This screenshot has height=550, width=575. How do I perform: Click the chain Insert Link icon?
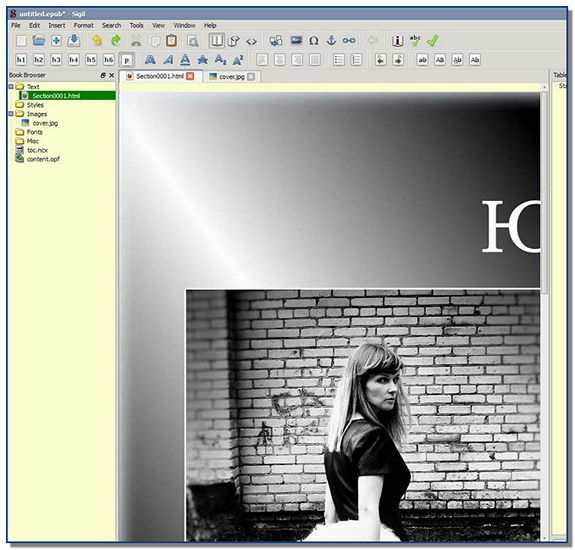tap(349, 41)
